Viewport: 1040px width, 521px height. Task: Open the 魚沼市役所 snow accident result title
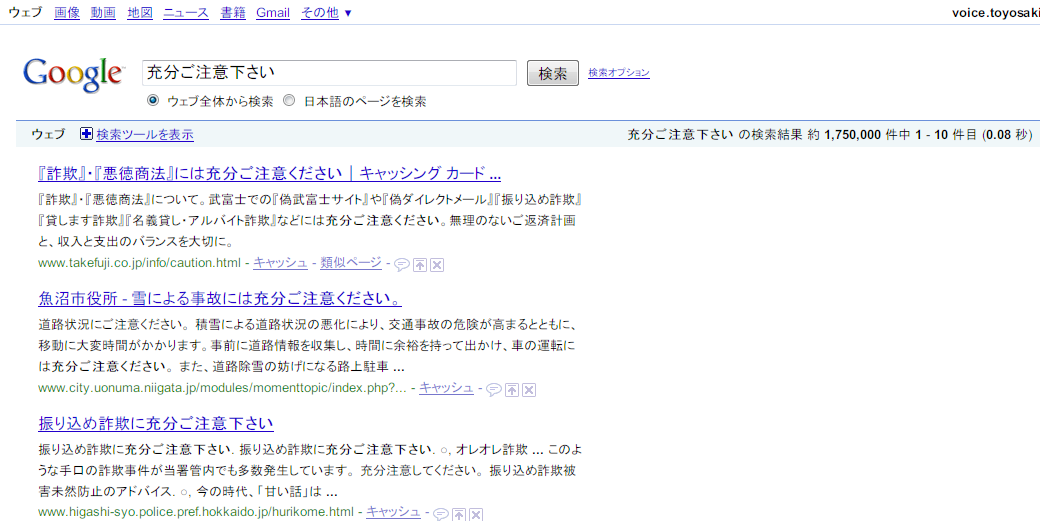click(x=220, y=298)
